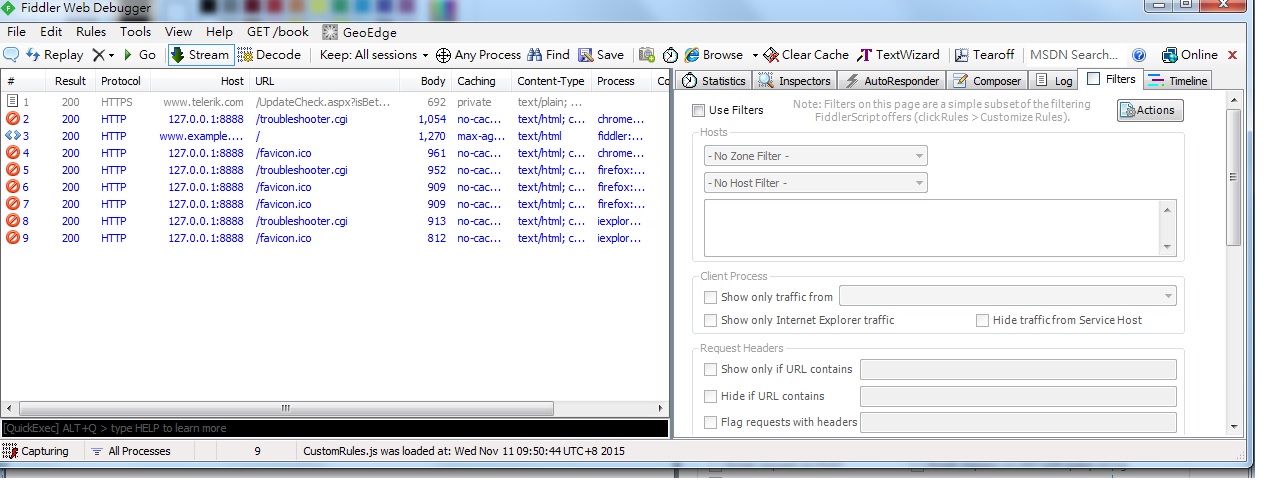Select session 1 www.telerik.com row

point(335,102)
